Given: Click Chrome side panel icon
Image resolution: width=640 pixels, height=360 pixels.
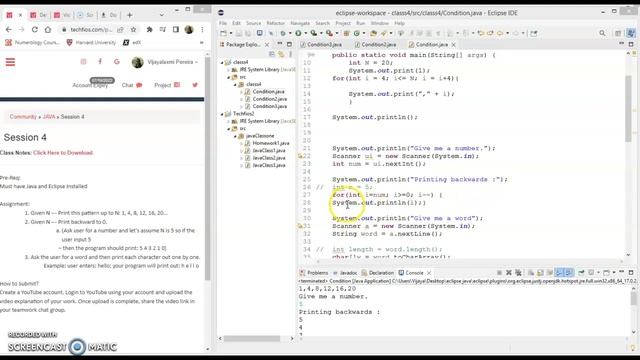Looking at the screenshot, I should [x=176, y=29].
